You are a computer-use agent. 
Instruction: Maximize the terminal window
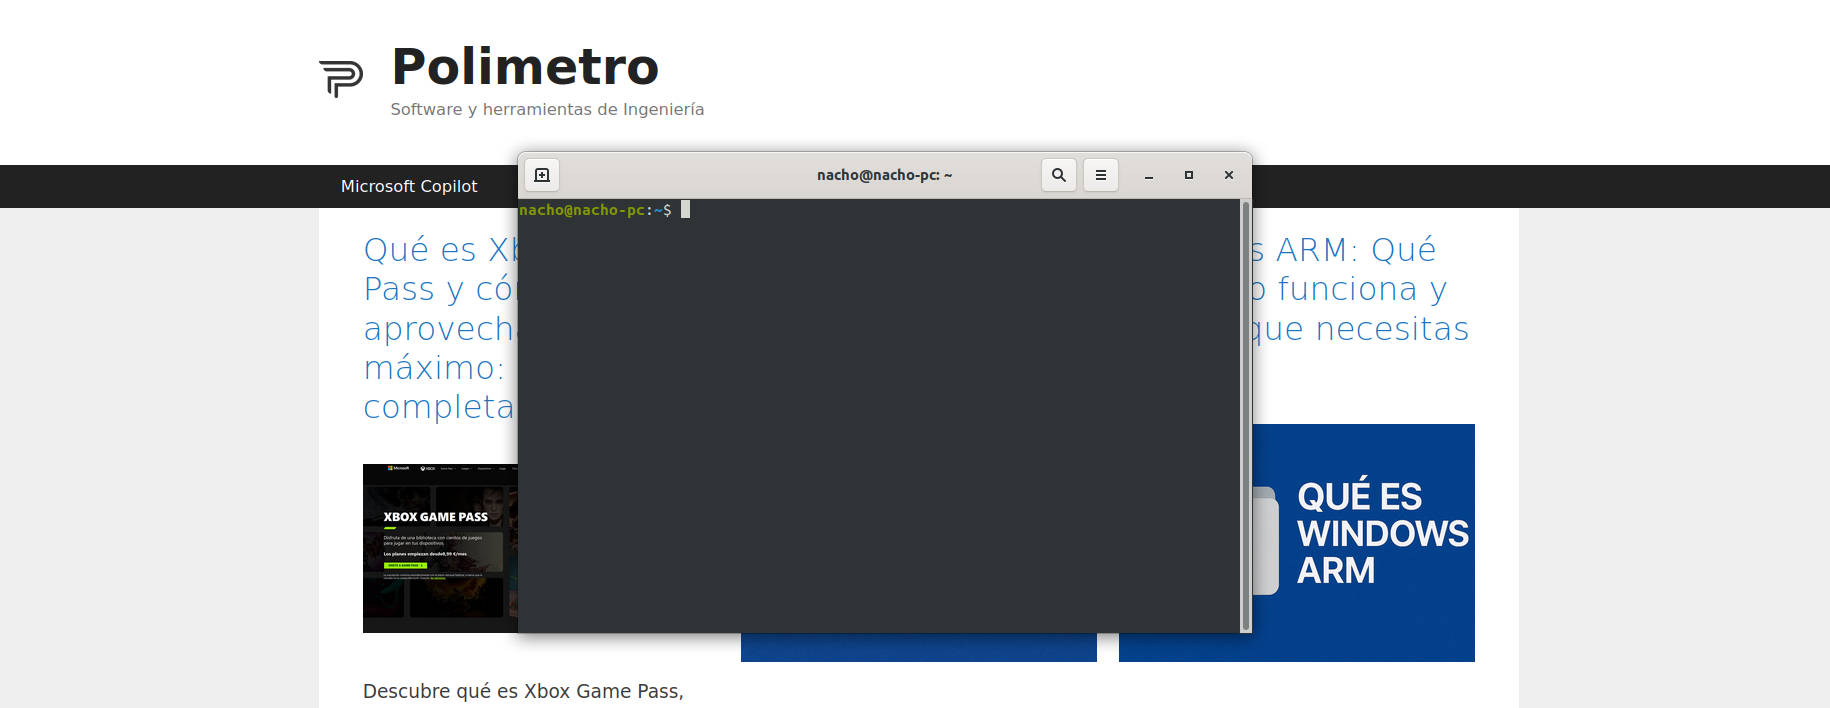click(x=1189, y=175)
